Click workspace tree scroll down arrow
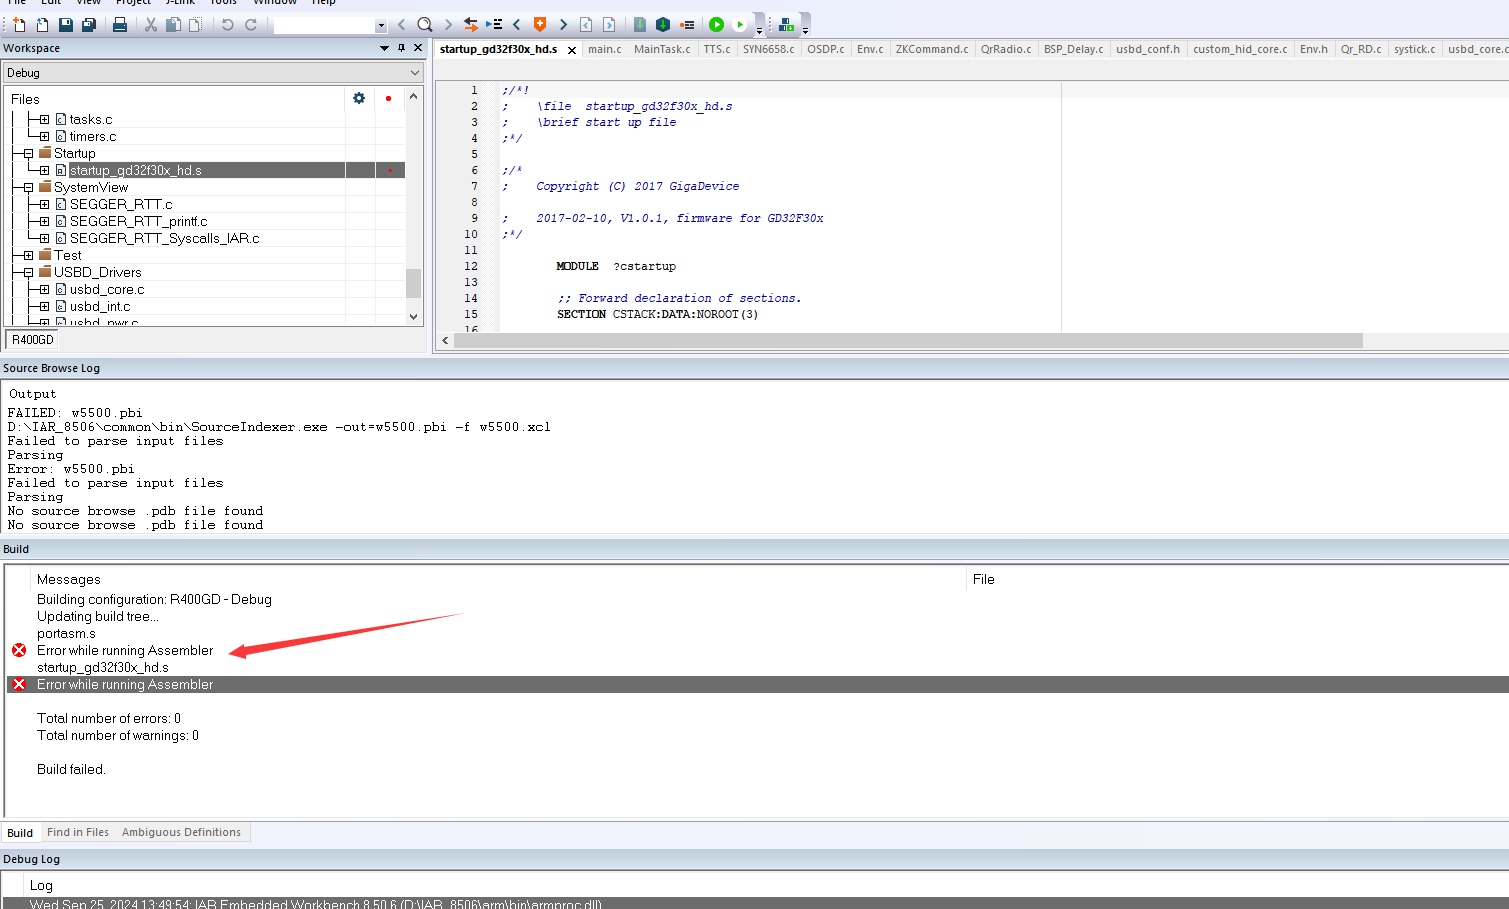Screen dimensions: 1509x909 coord(414,317)
